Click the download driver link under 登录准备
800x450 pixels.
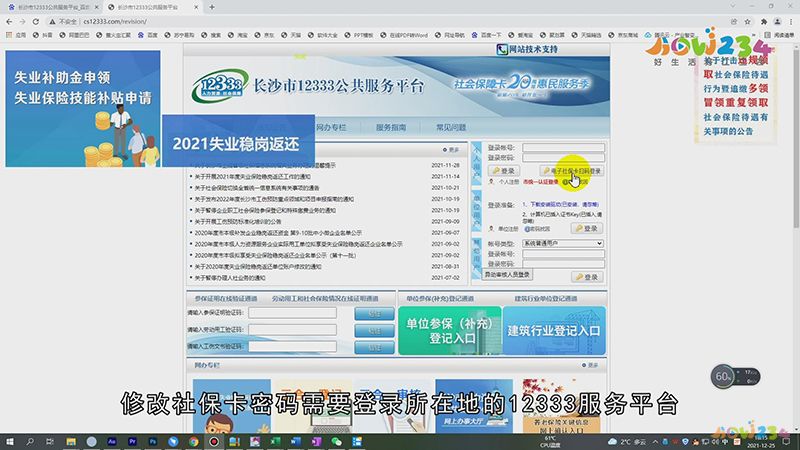click(564, 205)
